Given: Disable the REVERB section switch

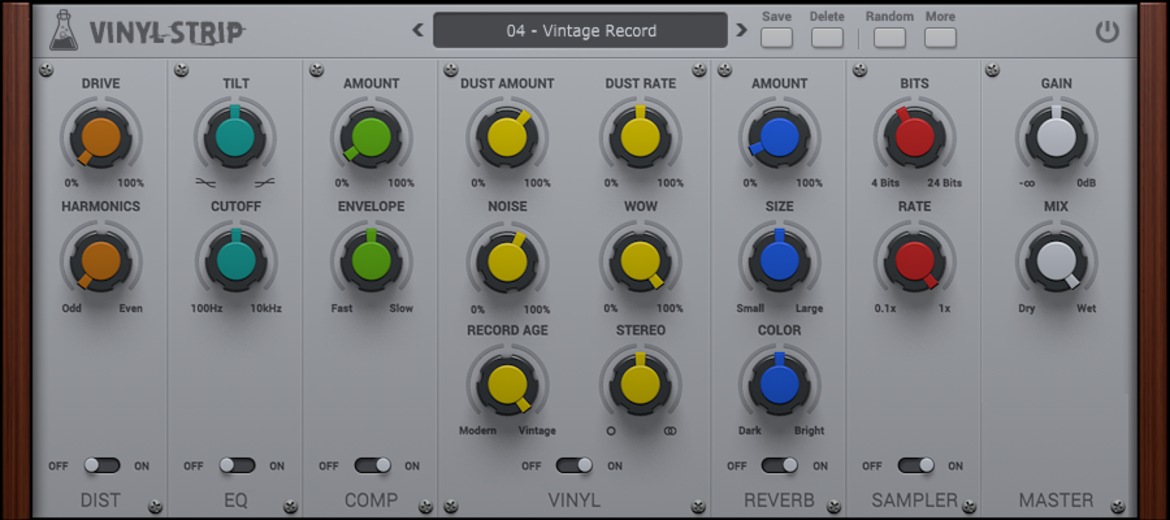Looking at the screenshot, I should coord(780,466).
